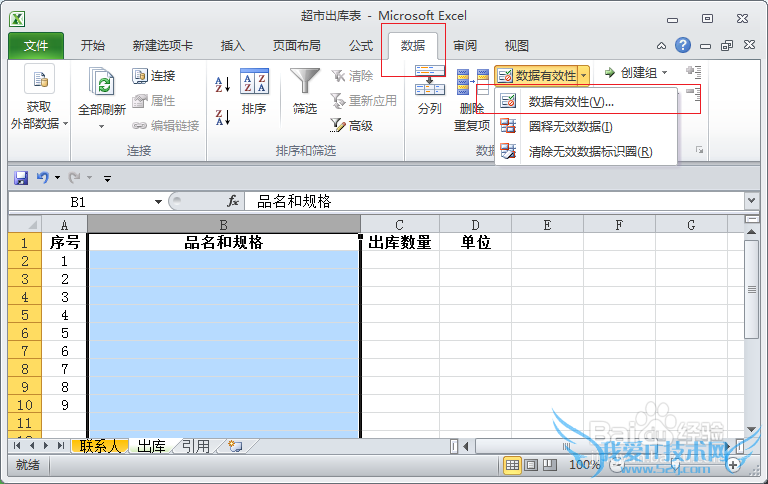
Task: Open the Name Box dropdown arrow
Action: point(158,202)
